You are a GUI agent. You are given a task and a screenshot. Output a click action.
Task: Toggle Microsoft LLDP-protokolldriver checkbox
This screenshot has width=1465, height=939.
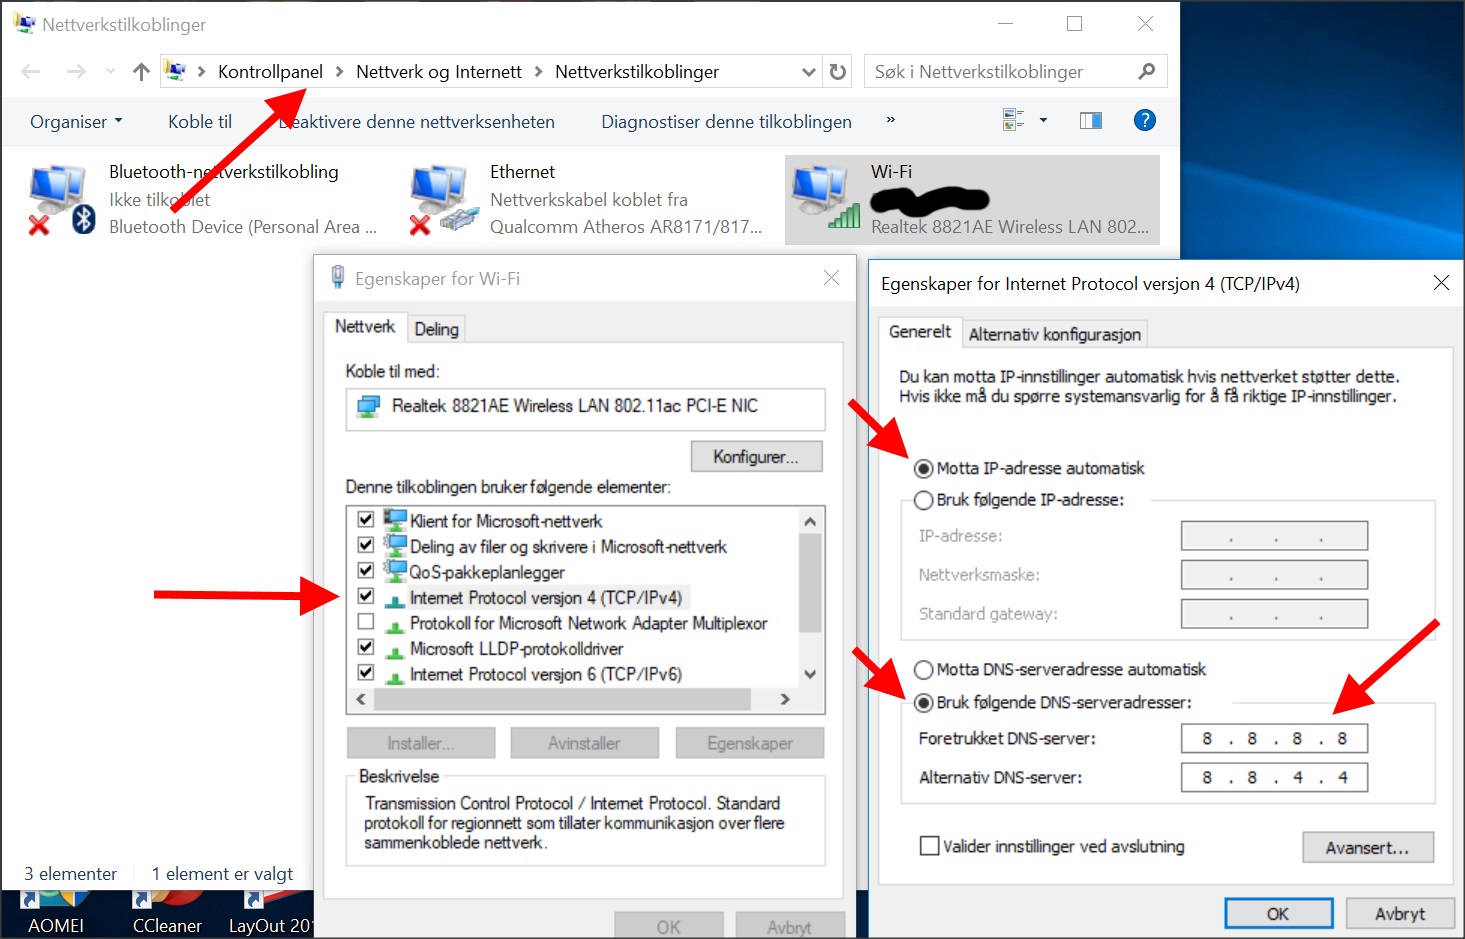366,648
